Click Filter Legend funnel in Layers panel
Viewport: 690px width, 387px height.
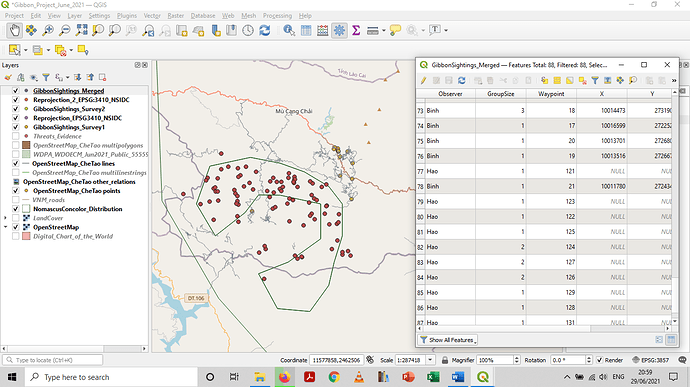click(x=46, y=77)
